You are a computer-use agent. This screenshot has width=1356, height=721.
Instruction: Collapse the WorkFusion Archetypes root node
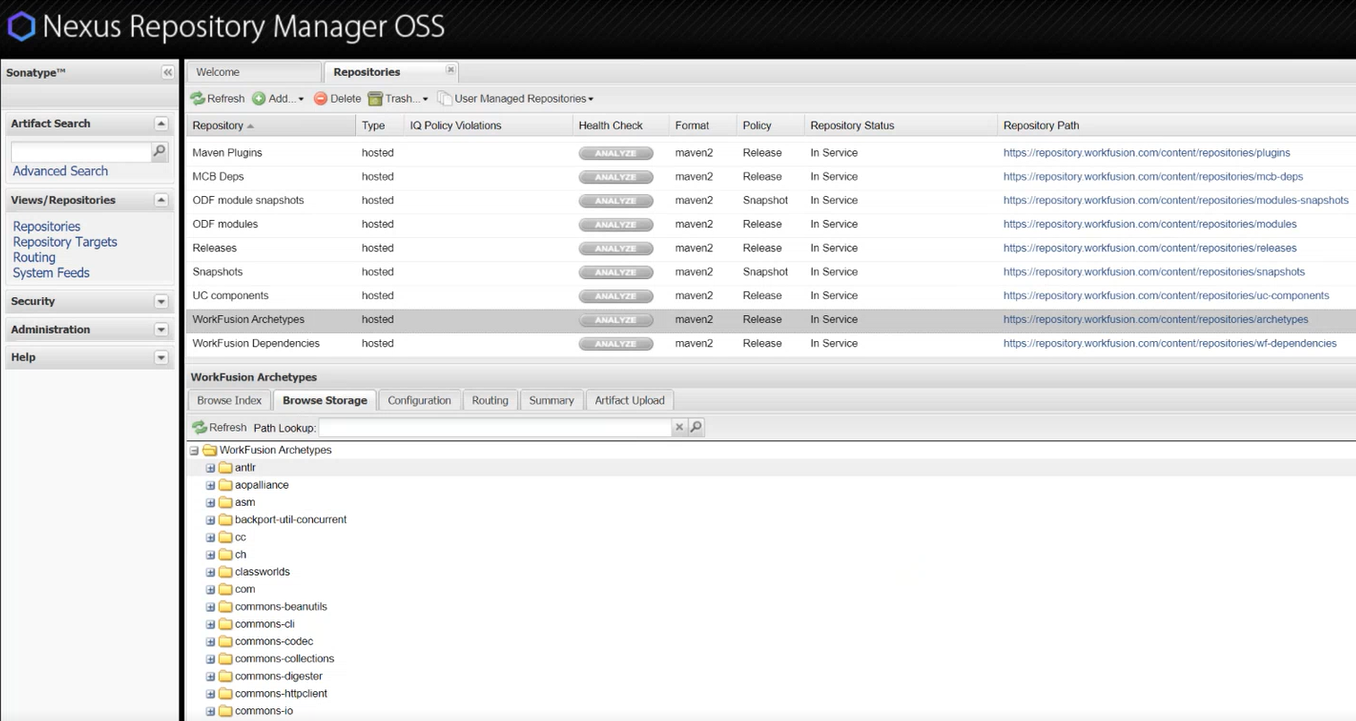tap(194, 450)
